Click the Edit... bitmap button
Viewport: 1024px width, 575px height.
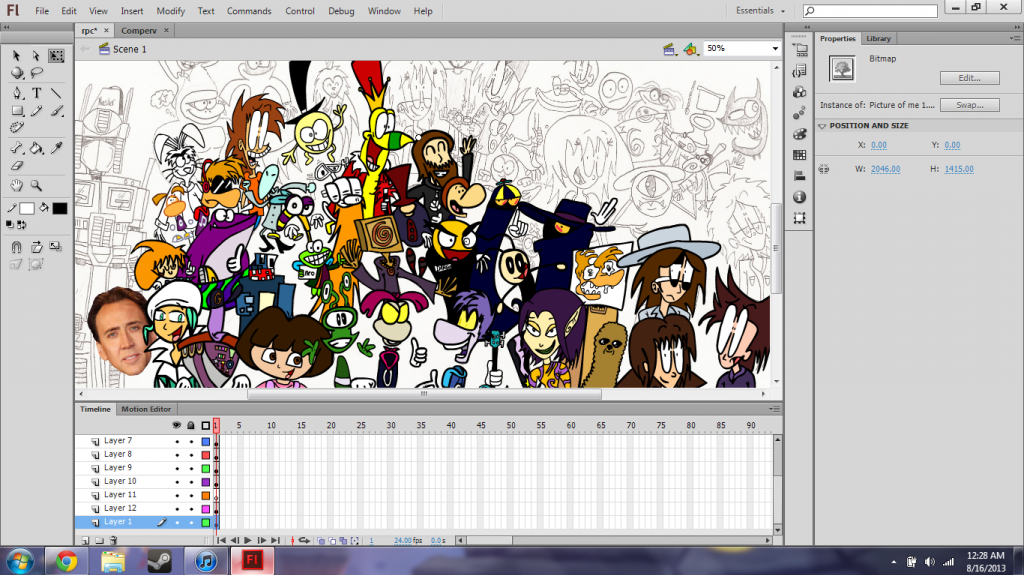[970, 78]
